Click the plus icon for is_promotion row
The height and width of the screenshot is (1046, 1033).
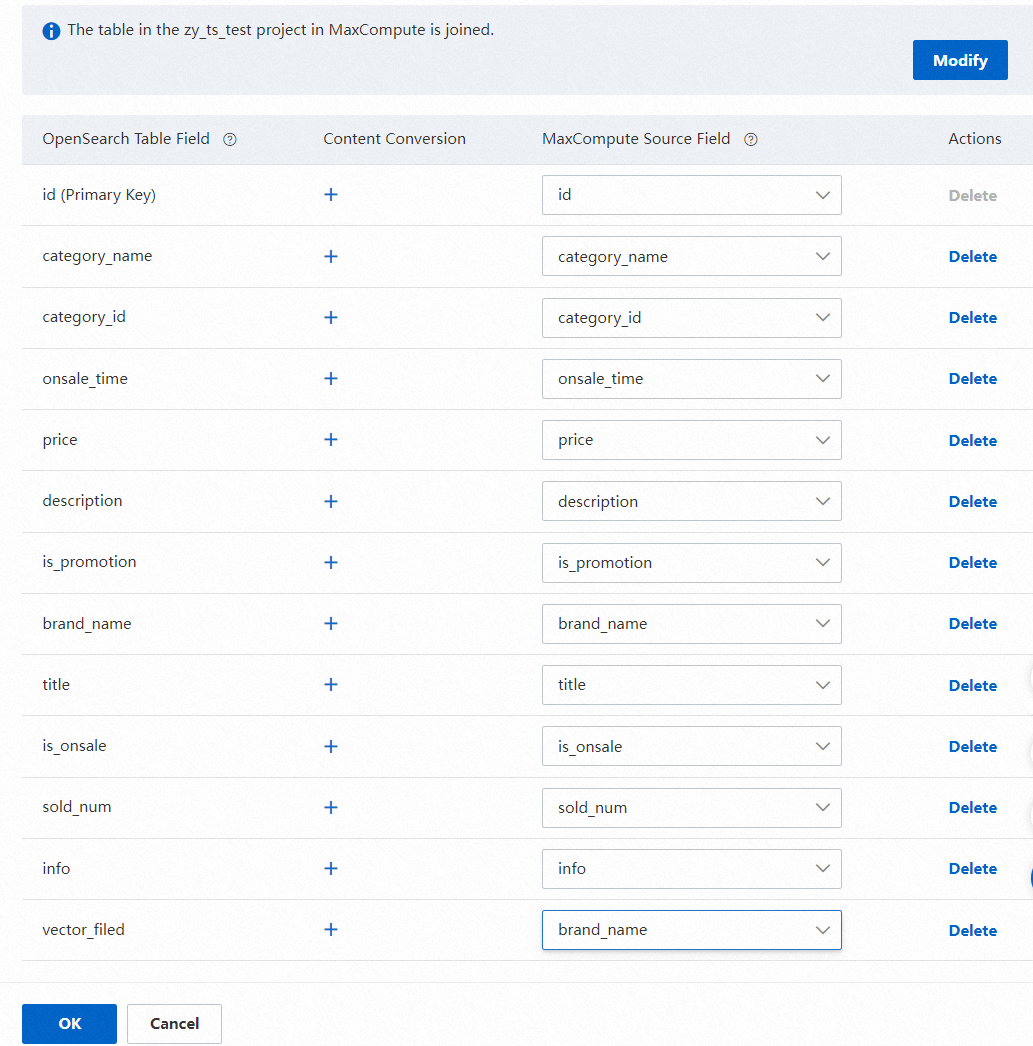[331, 563]
